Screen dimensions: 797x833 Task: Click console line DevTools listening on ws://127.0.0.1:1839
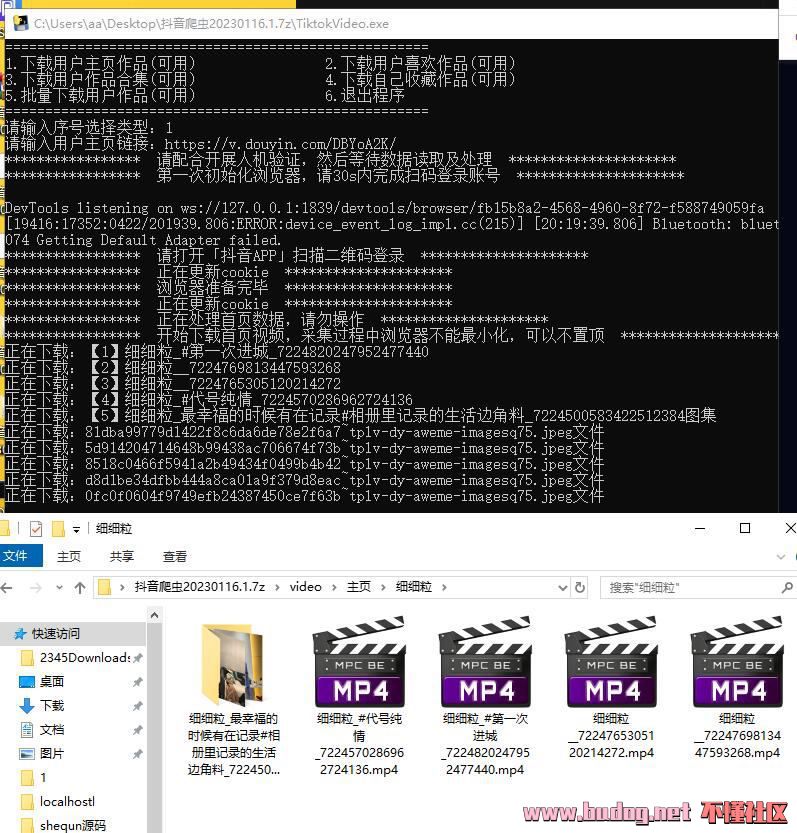coord(384,208)
